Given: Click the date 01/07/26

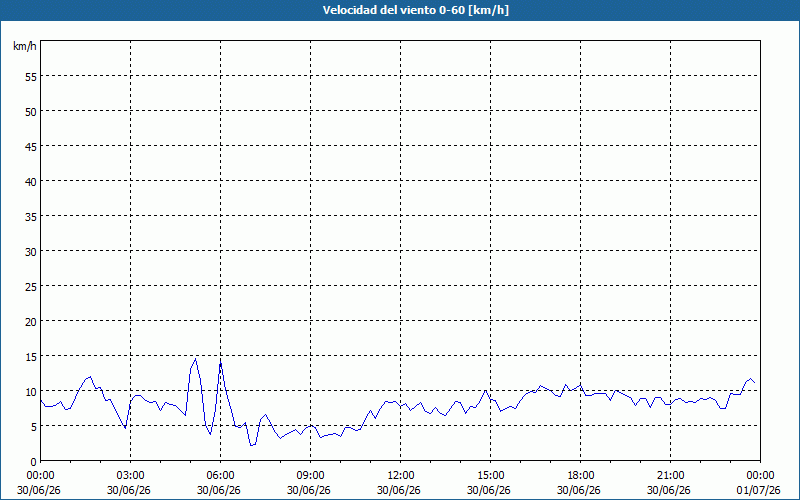Looking at the screenshot, I should pyautogui.click(x=759, y=490).
